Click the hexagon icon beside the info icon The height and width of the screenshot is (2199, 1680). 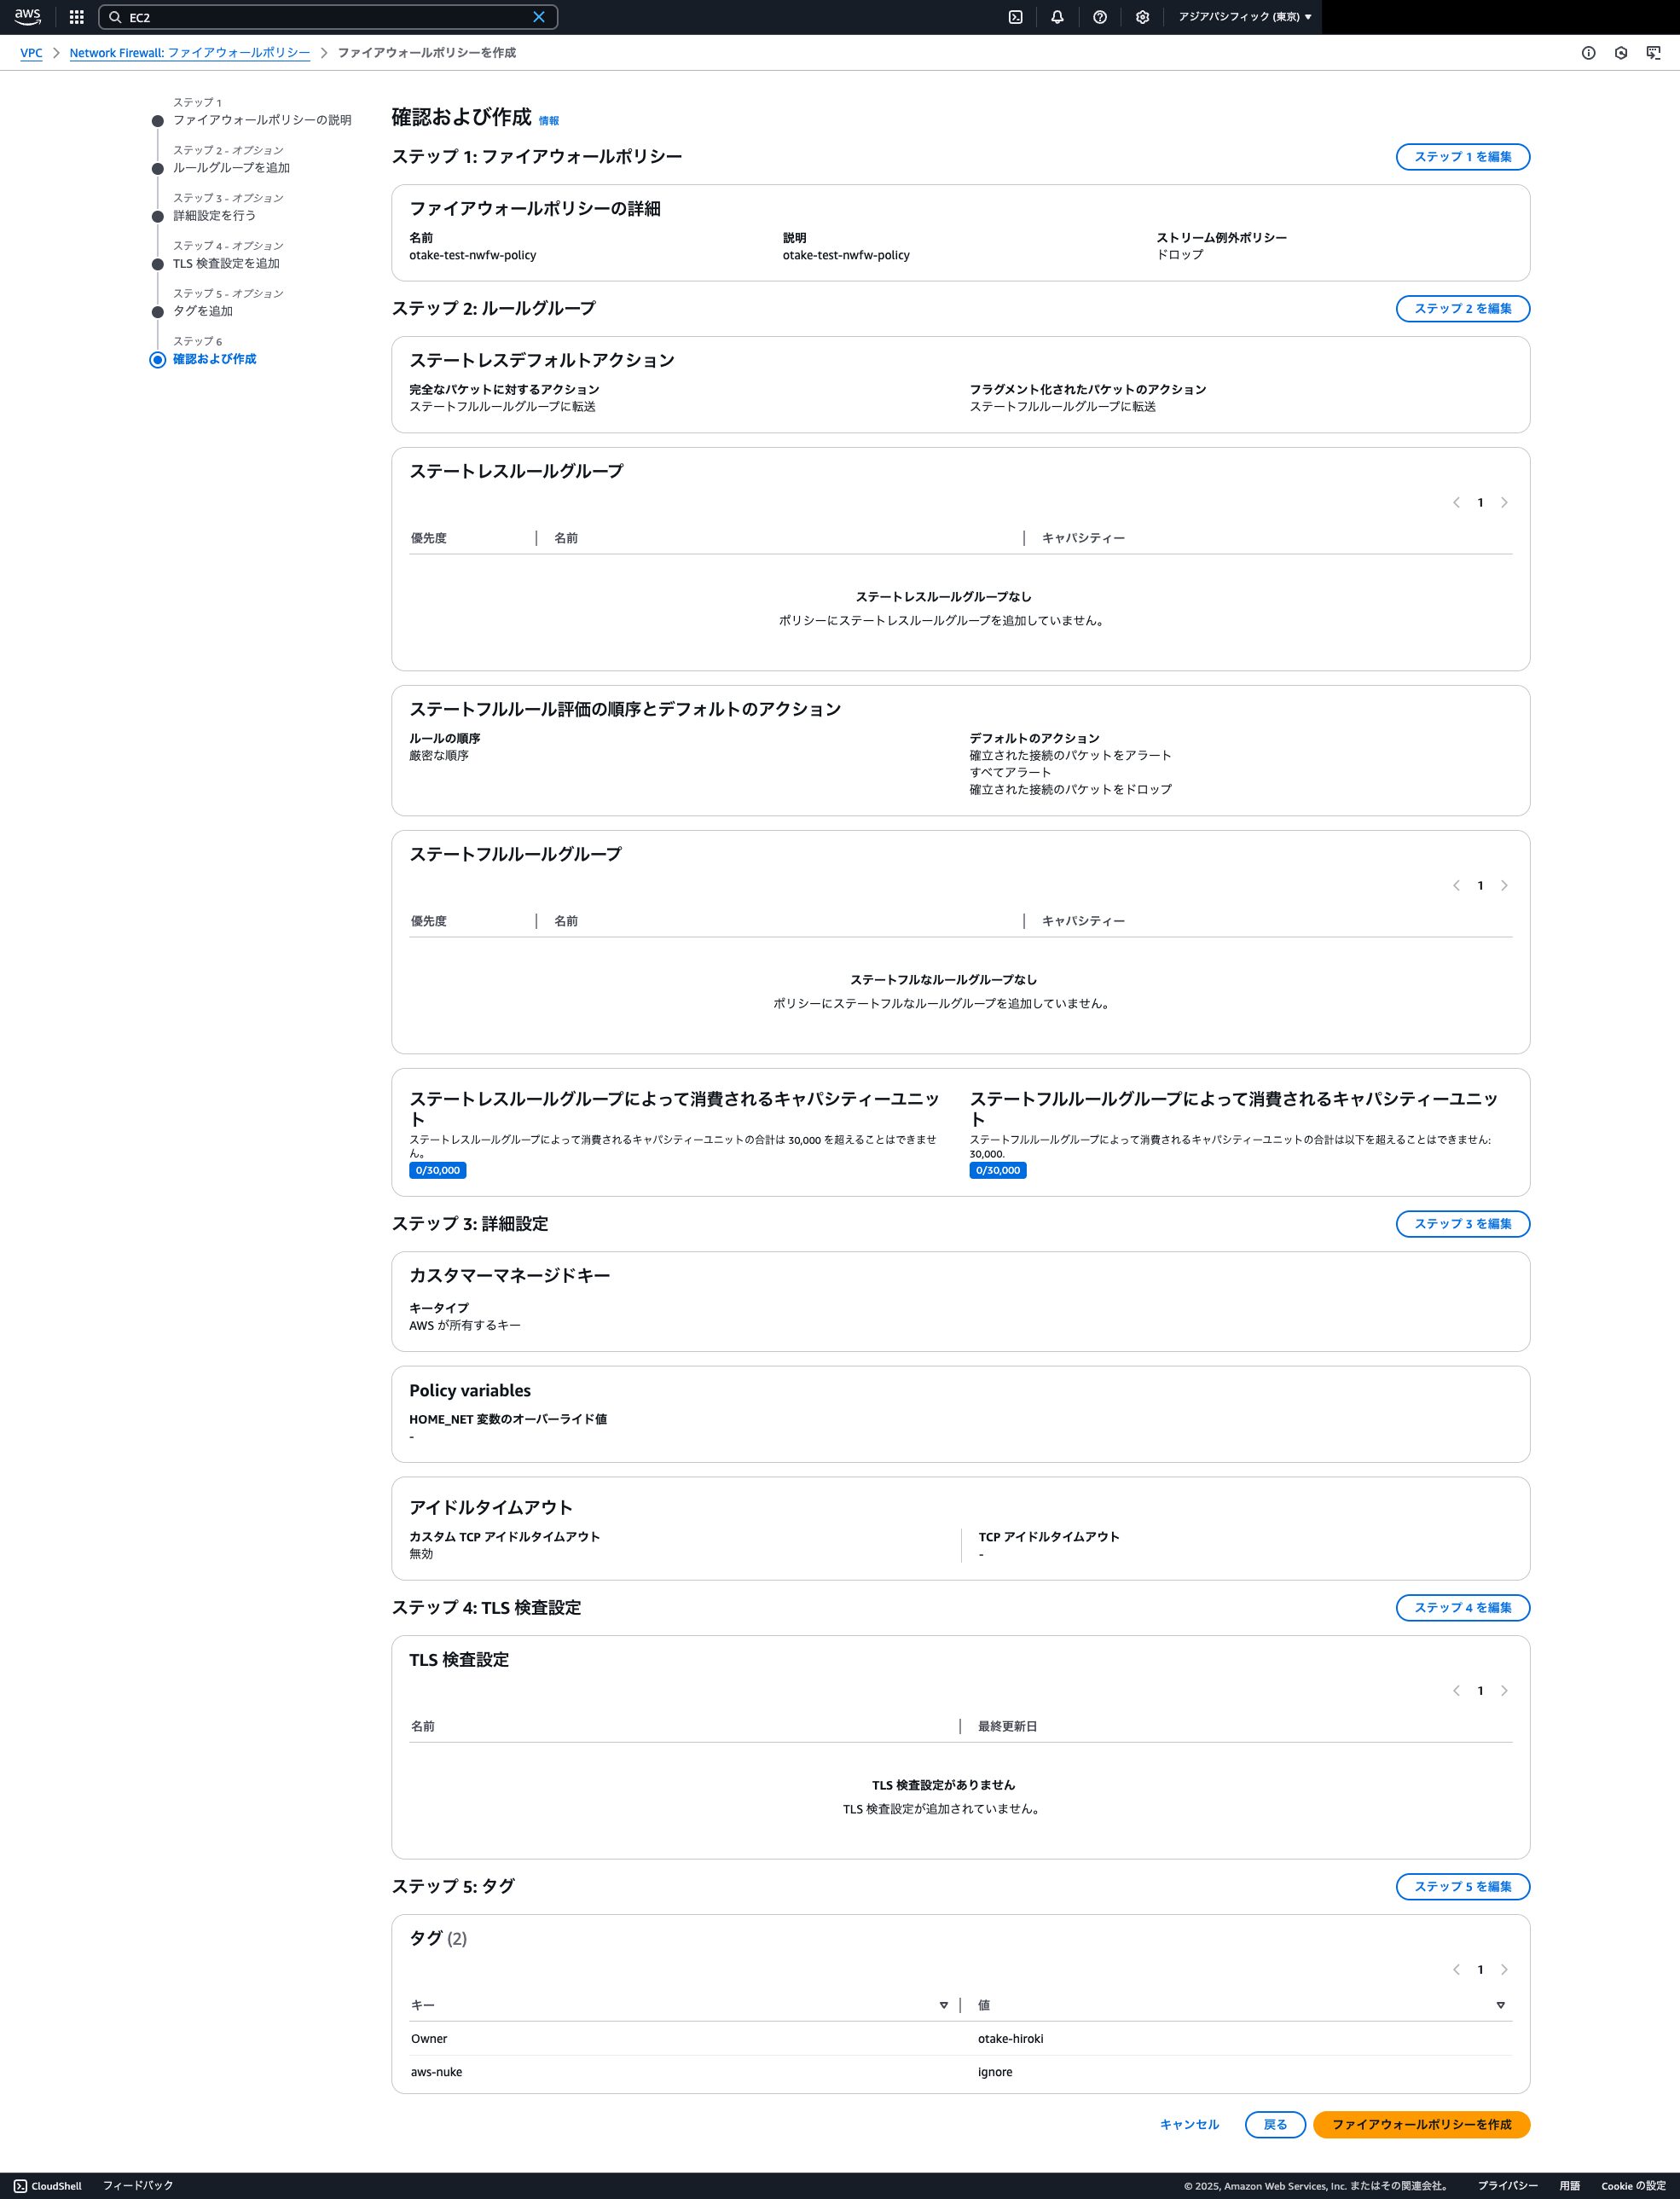pyautogui.click(x=1621, y=53)
